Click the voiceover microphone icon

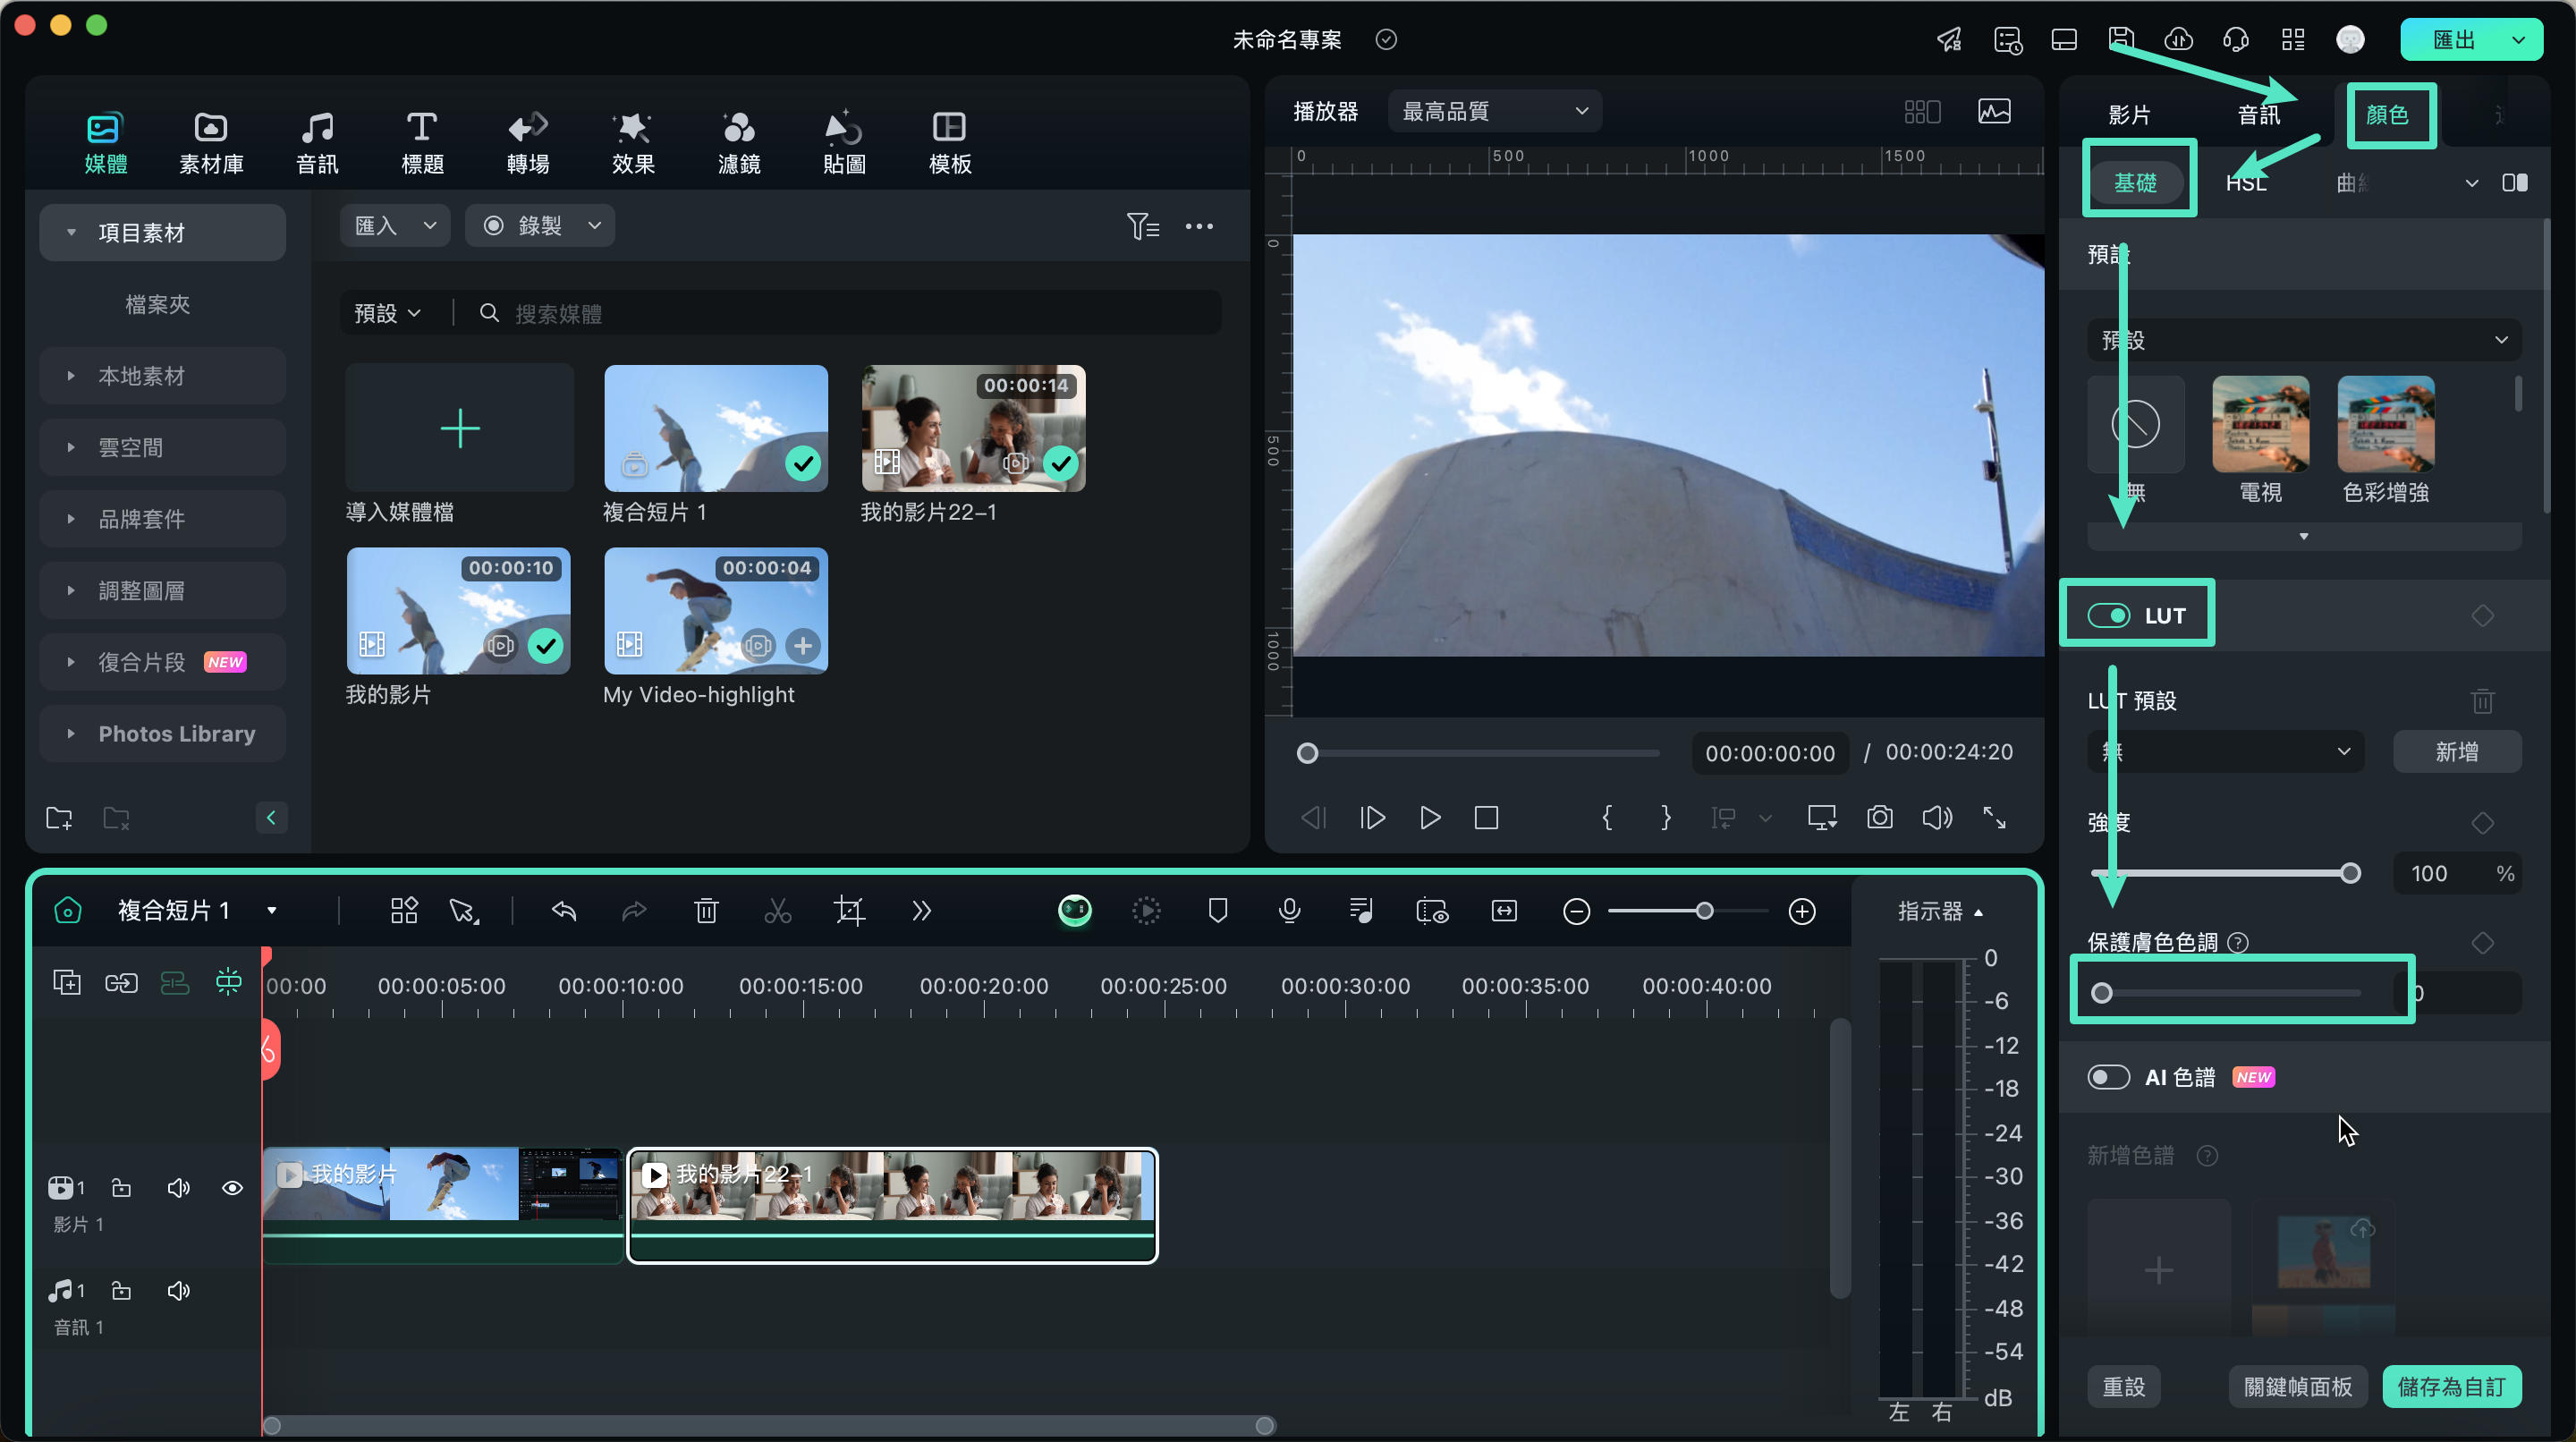[1289, 911]
